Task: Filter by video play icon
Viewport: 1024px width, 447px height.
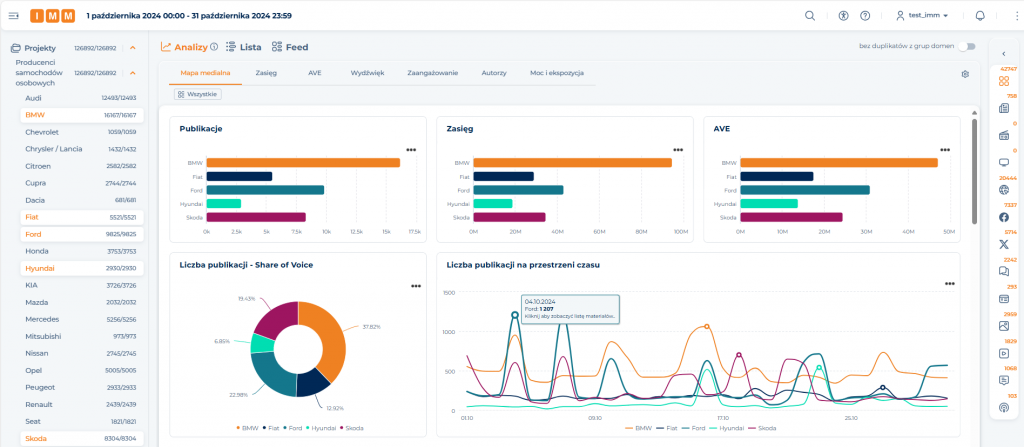Action: [1004, 353]
